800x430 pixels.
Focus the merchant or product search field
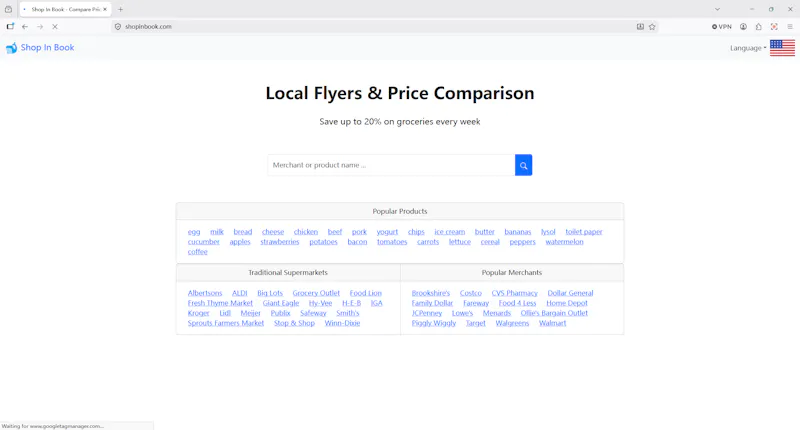point(391,165)
